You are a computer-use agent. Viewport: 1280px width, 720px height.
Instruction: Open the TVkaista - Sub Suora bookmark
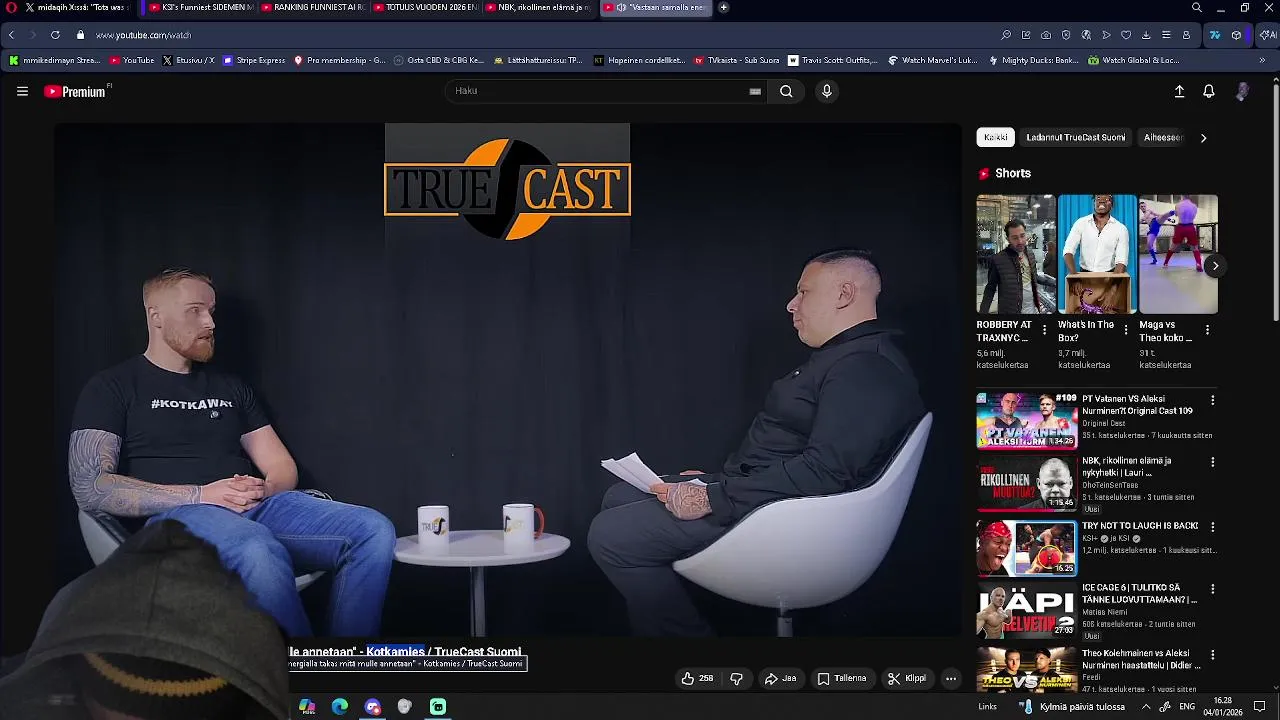(x=736, y=60)
